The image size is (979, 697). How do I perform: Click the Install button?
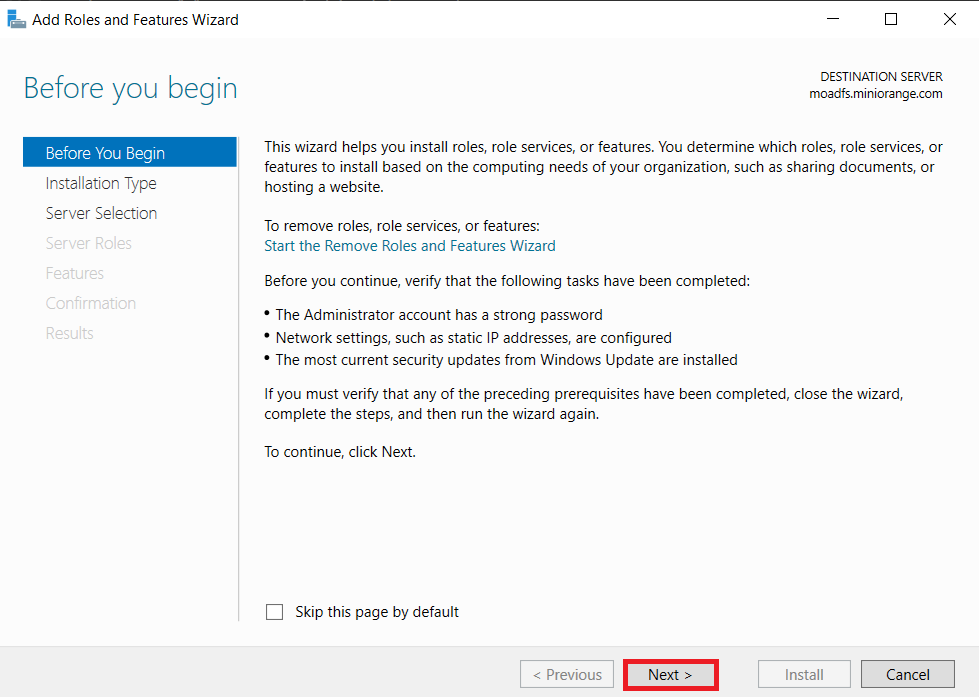coord(803,674)
